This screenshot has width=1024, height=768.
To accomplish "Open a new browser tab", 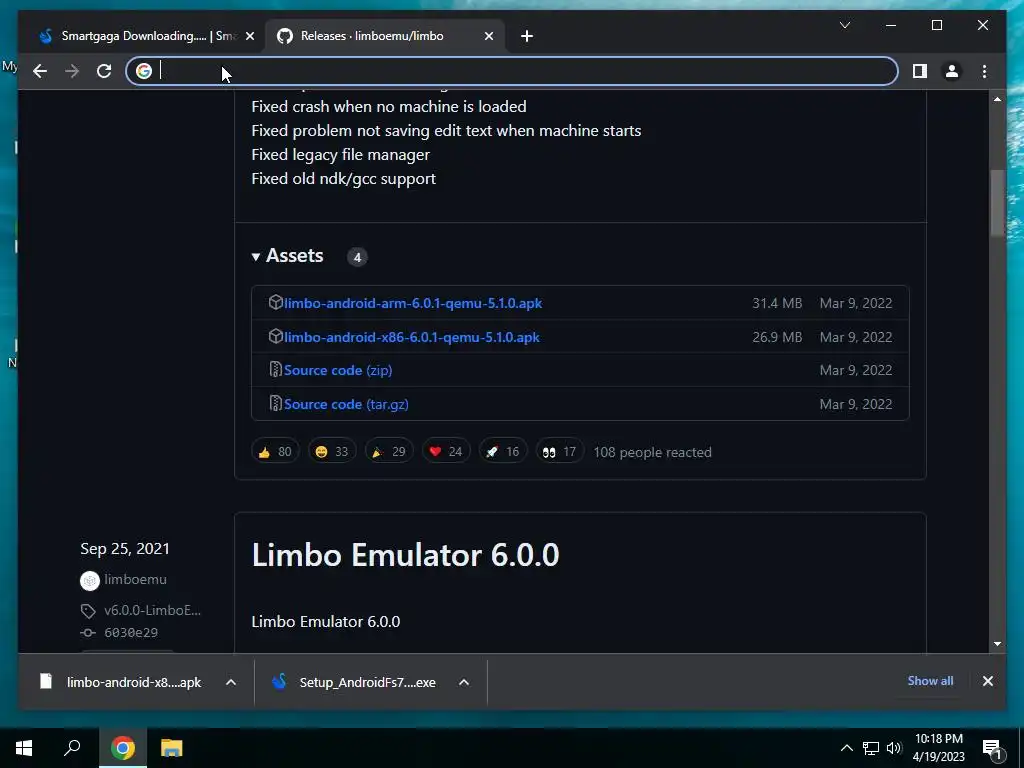I will (x=527, y=37).
